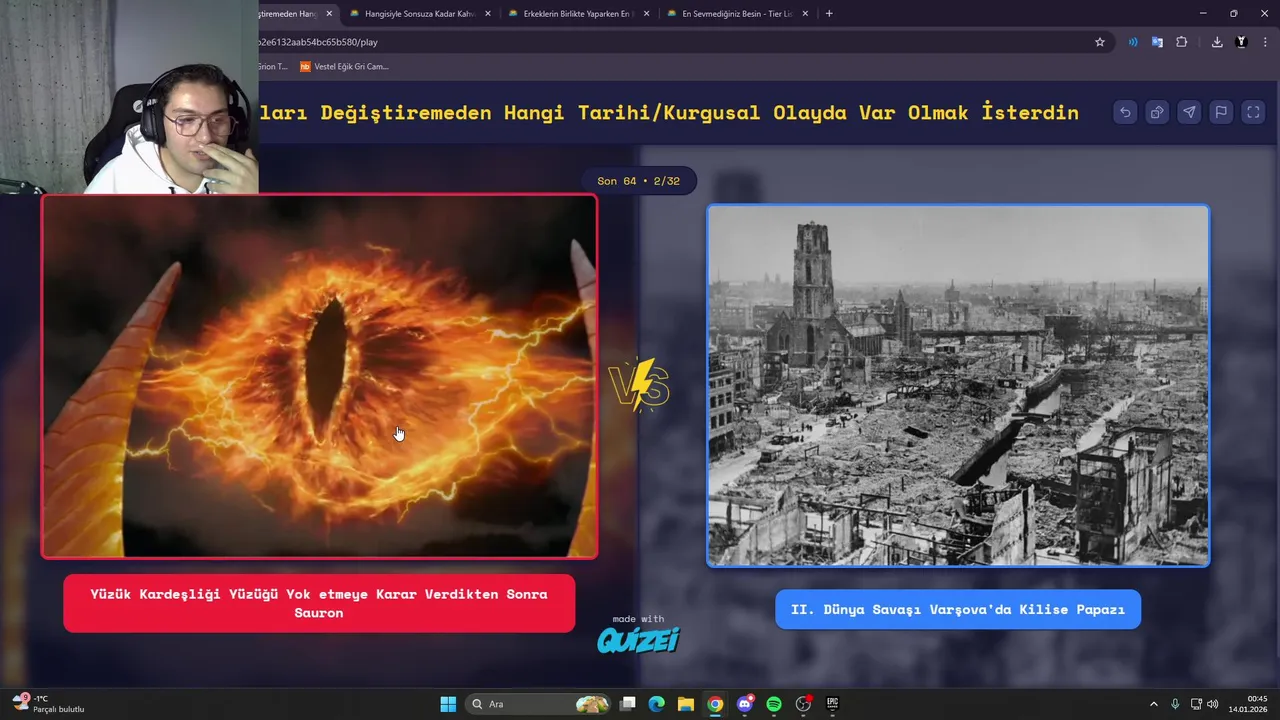Open Epic Games Launcher from the taskbar
Viewport: 1280px width, 720px height.
point(832,704)
